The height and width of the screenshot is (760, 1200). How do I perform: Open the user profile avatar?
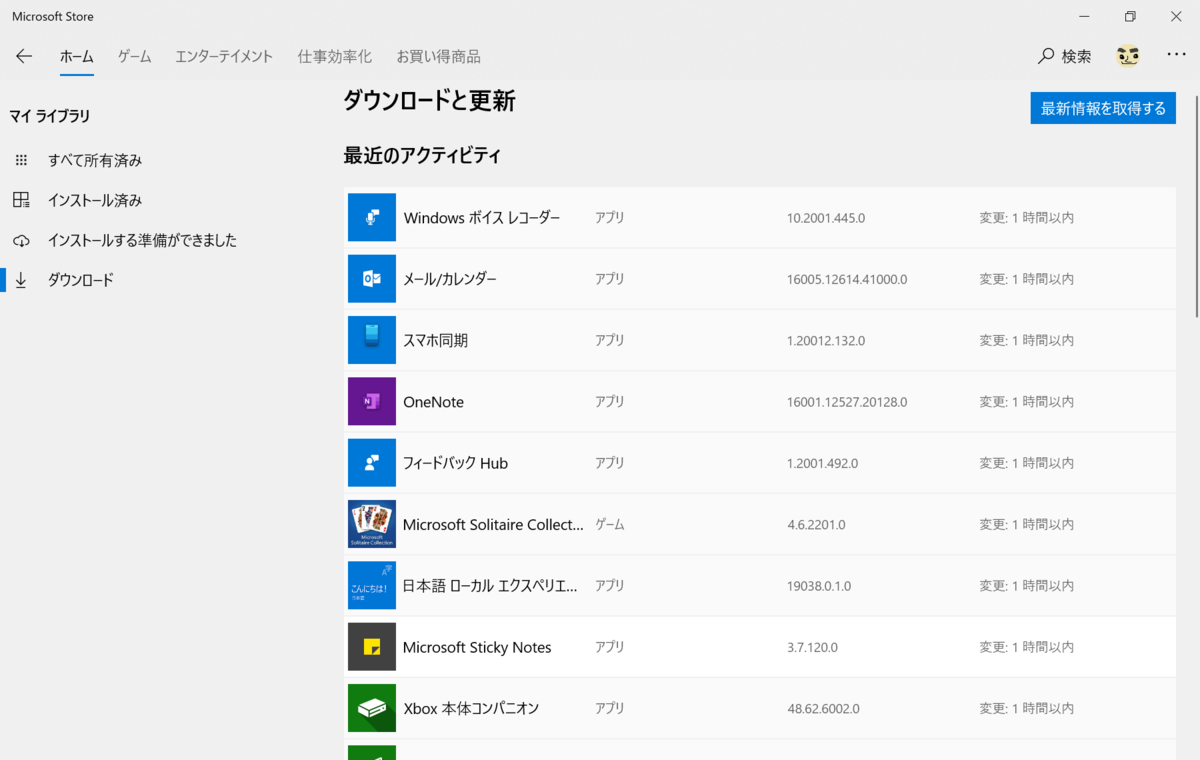1128,56
